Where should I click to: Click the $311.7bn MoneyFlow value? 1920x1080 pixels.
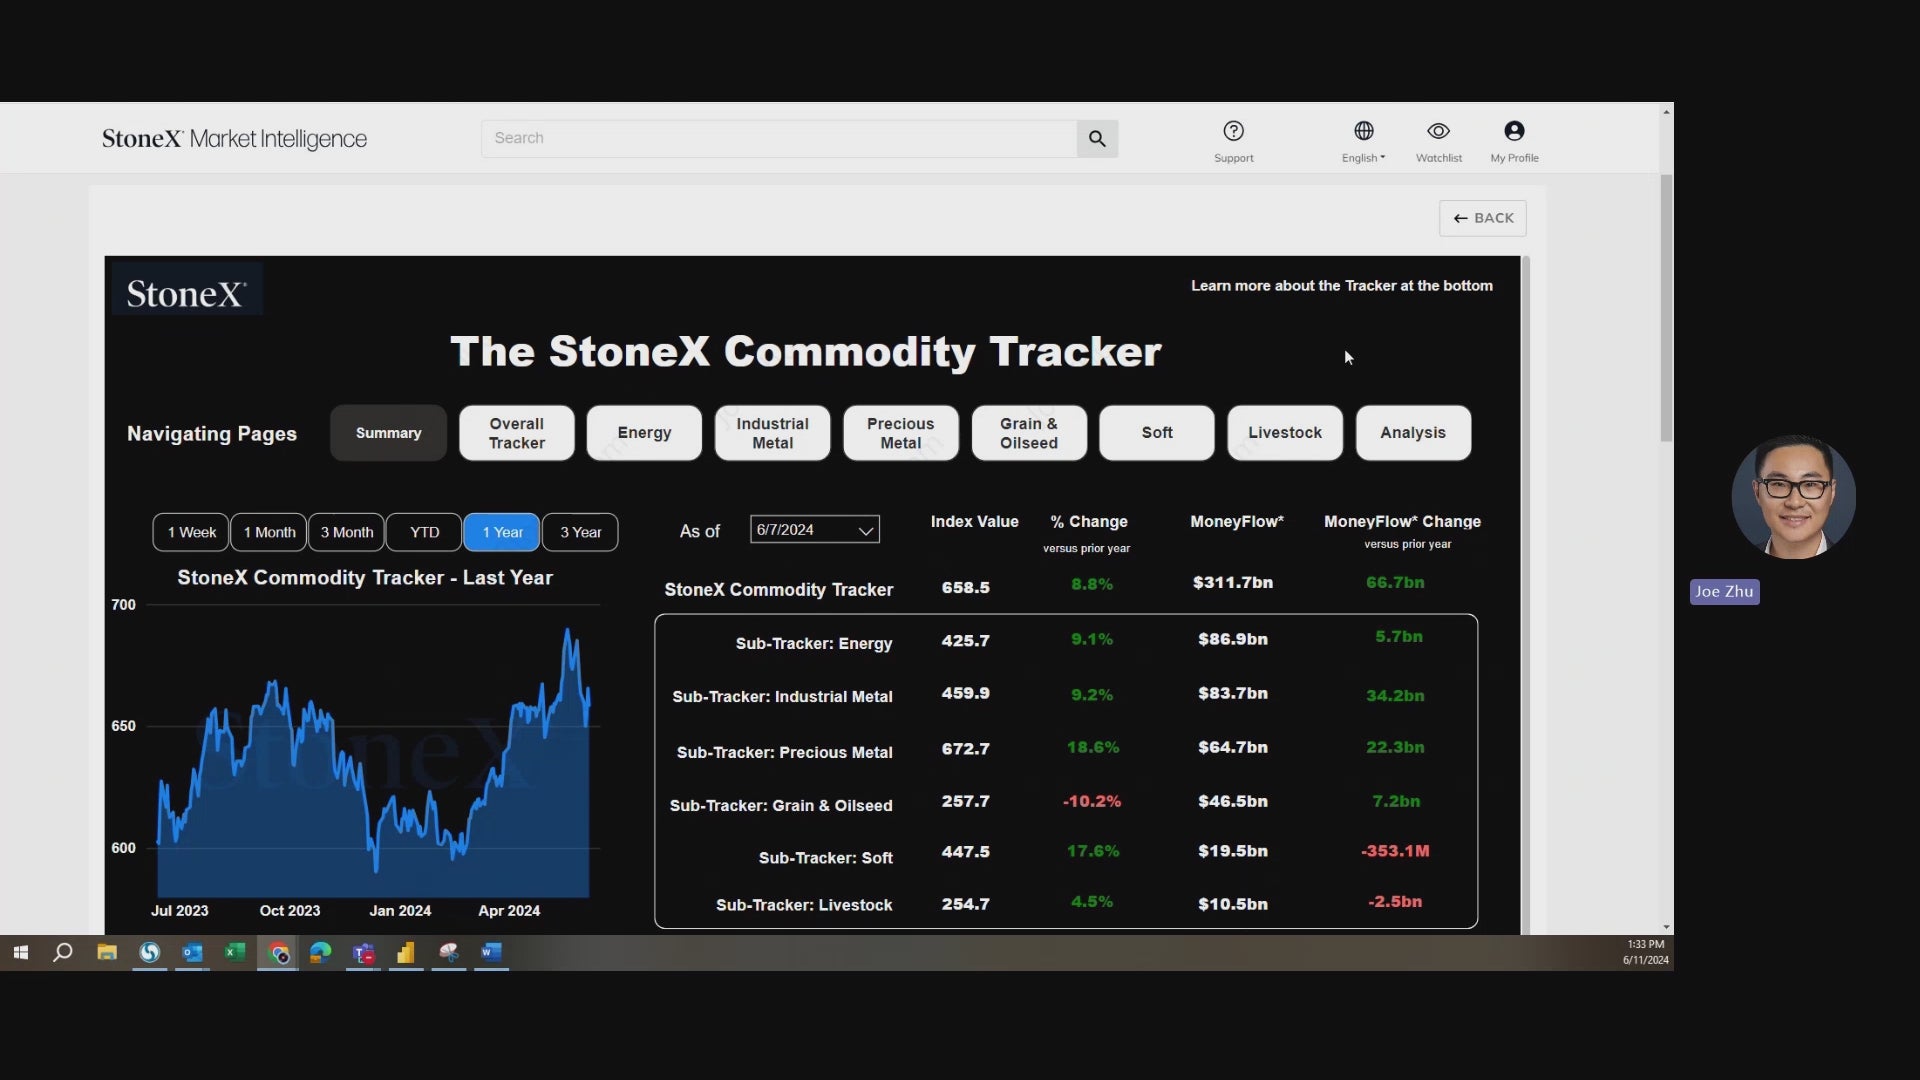1232,582
